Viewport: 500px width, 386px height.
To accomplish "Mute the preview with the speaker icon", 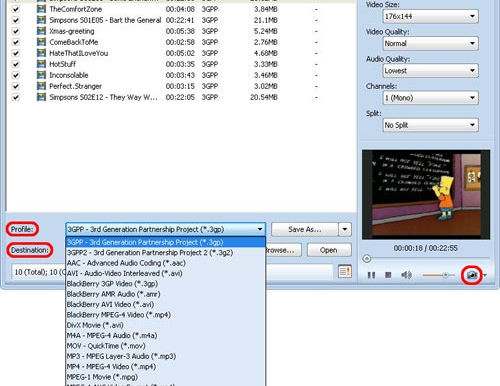I will tap(406, 275).
